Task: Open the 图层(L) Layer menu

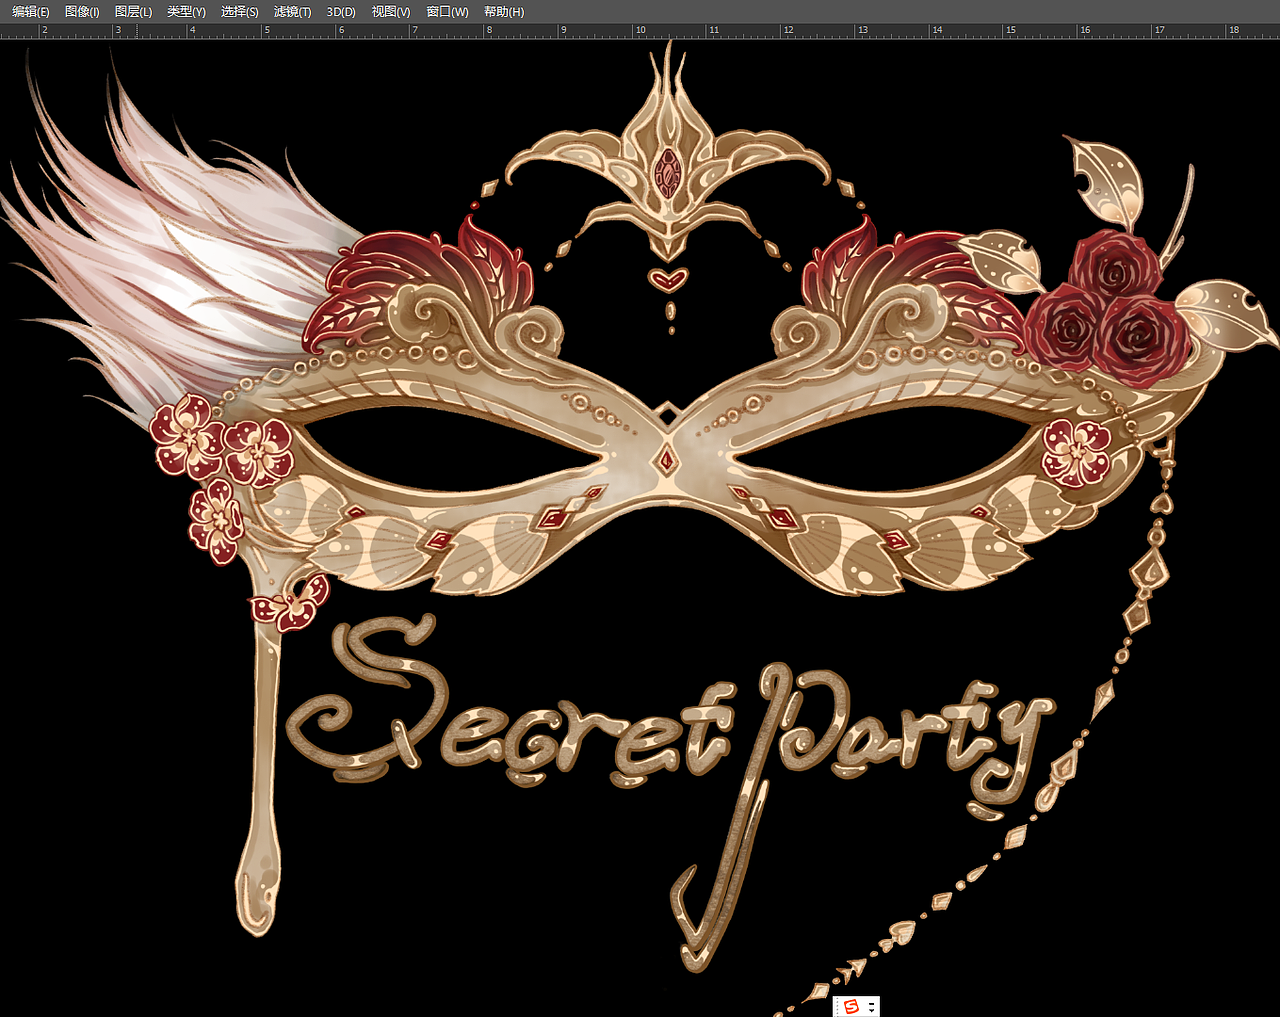Action: point(134,11)
